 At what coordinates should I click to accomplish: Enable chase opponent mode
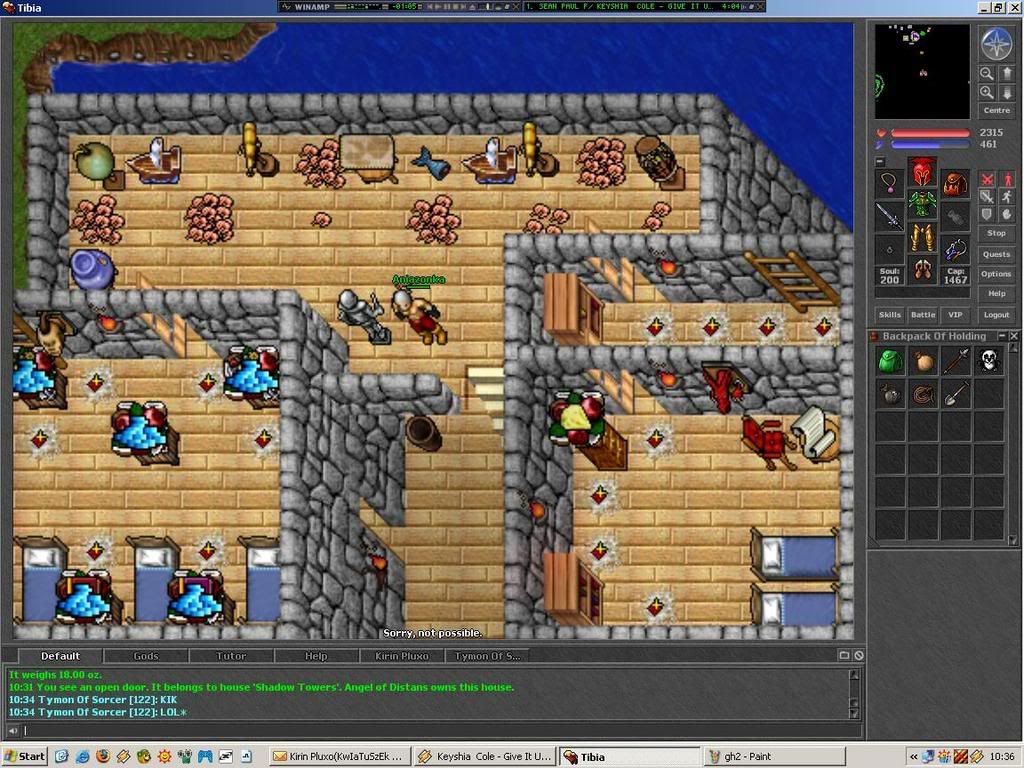click(1008, 197)
